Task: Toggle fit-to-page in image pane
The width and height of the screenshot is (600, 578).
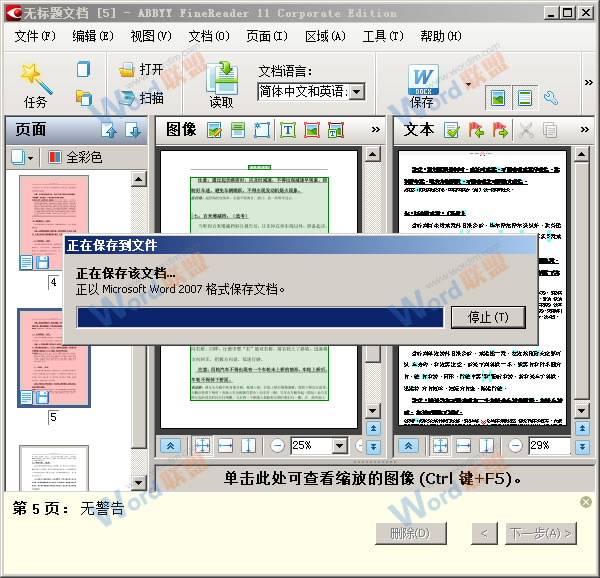Action: tap(202, 446)
